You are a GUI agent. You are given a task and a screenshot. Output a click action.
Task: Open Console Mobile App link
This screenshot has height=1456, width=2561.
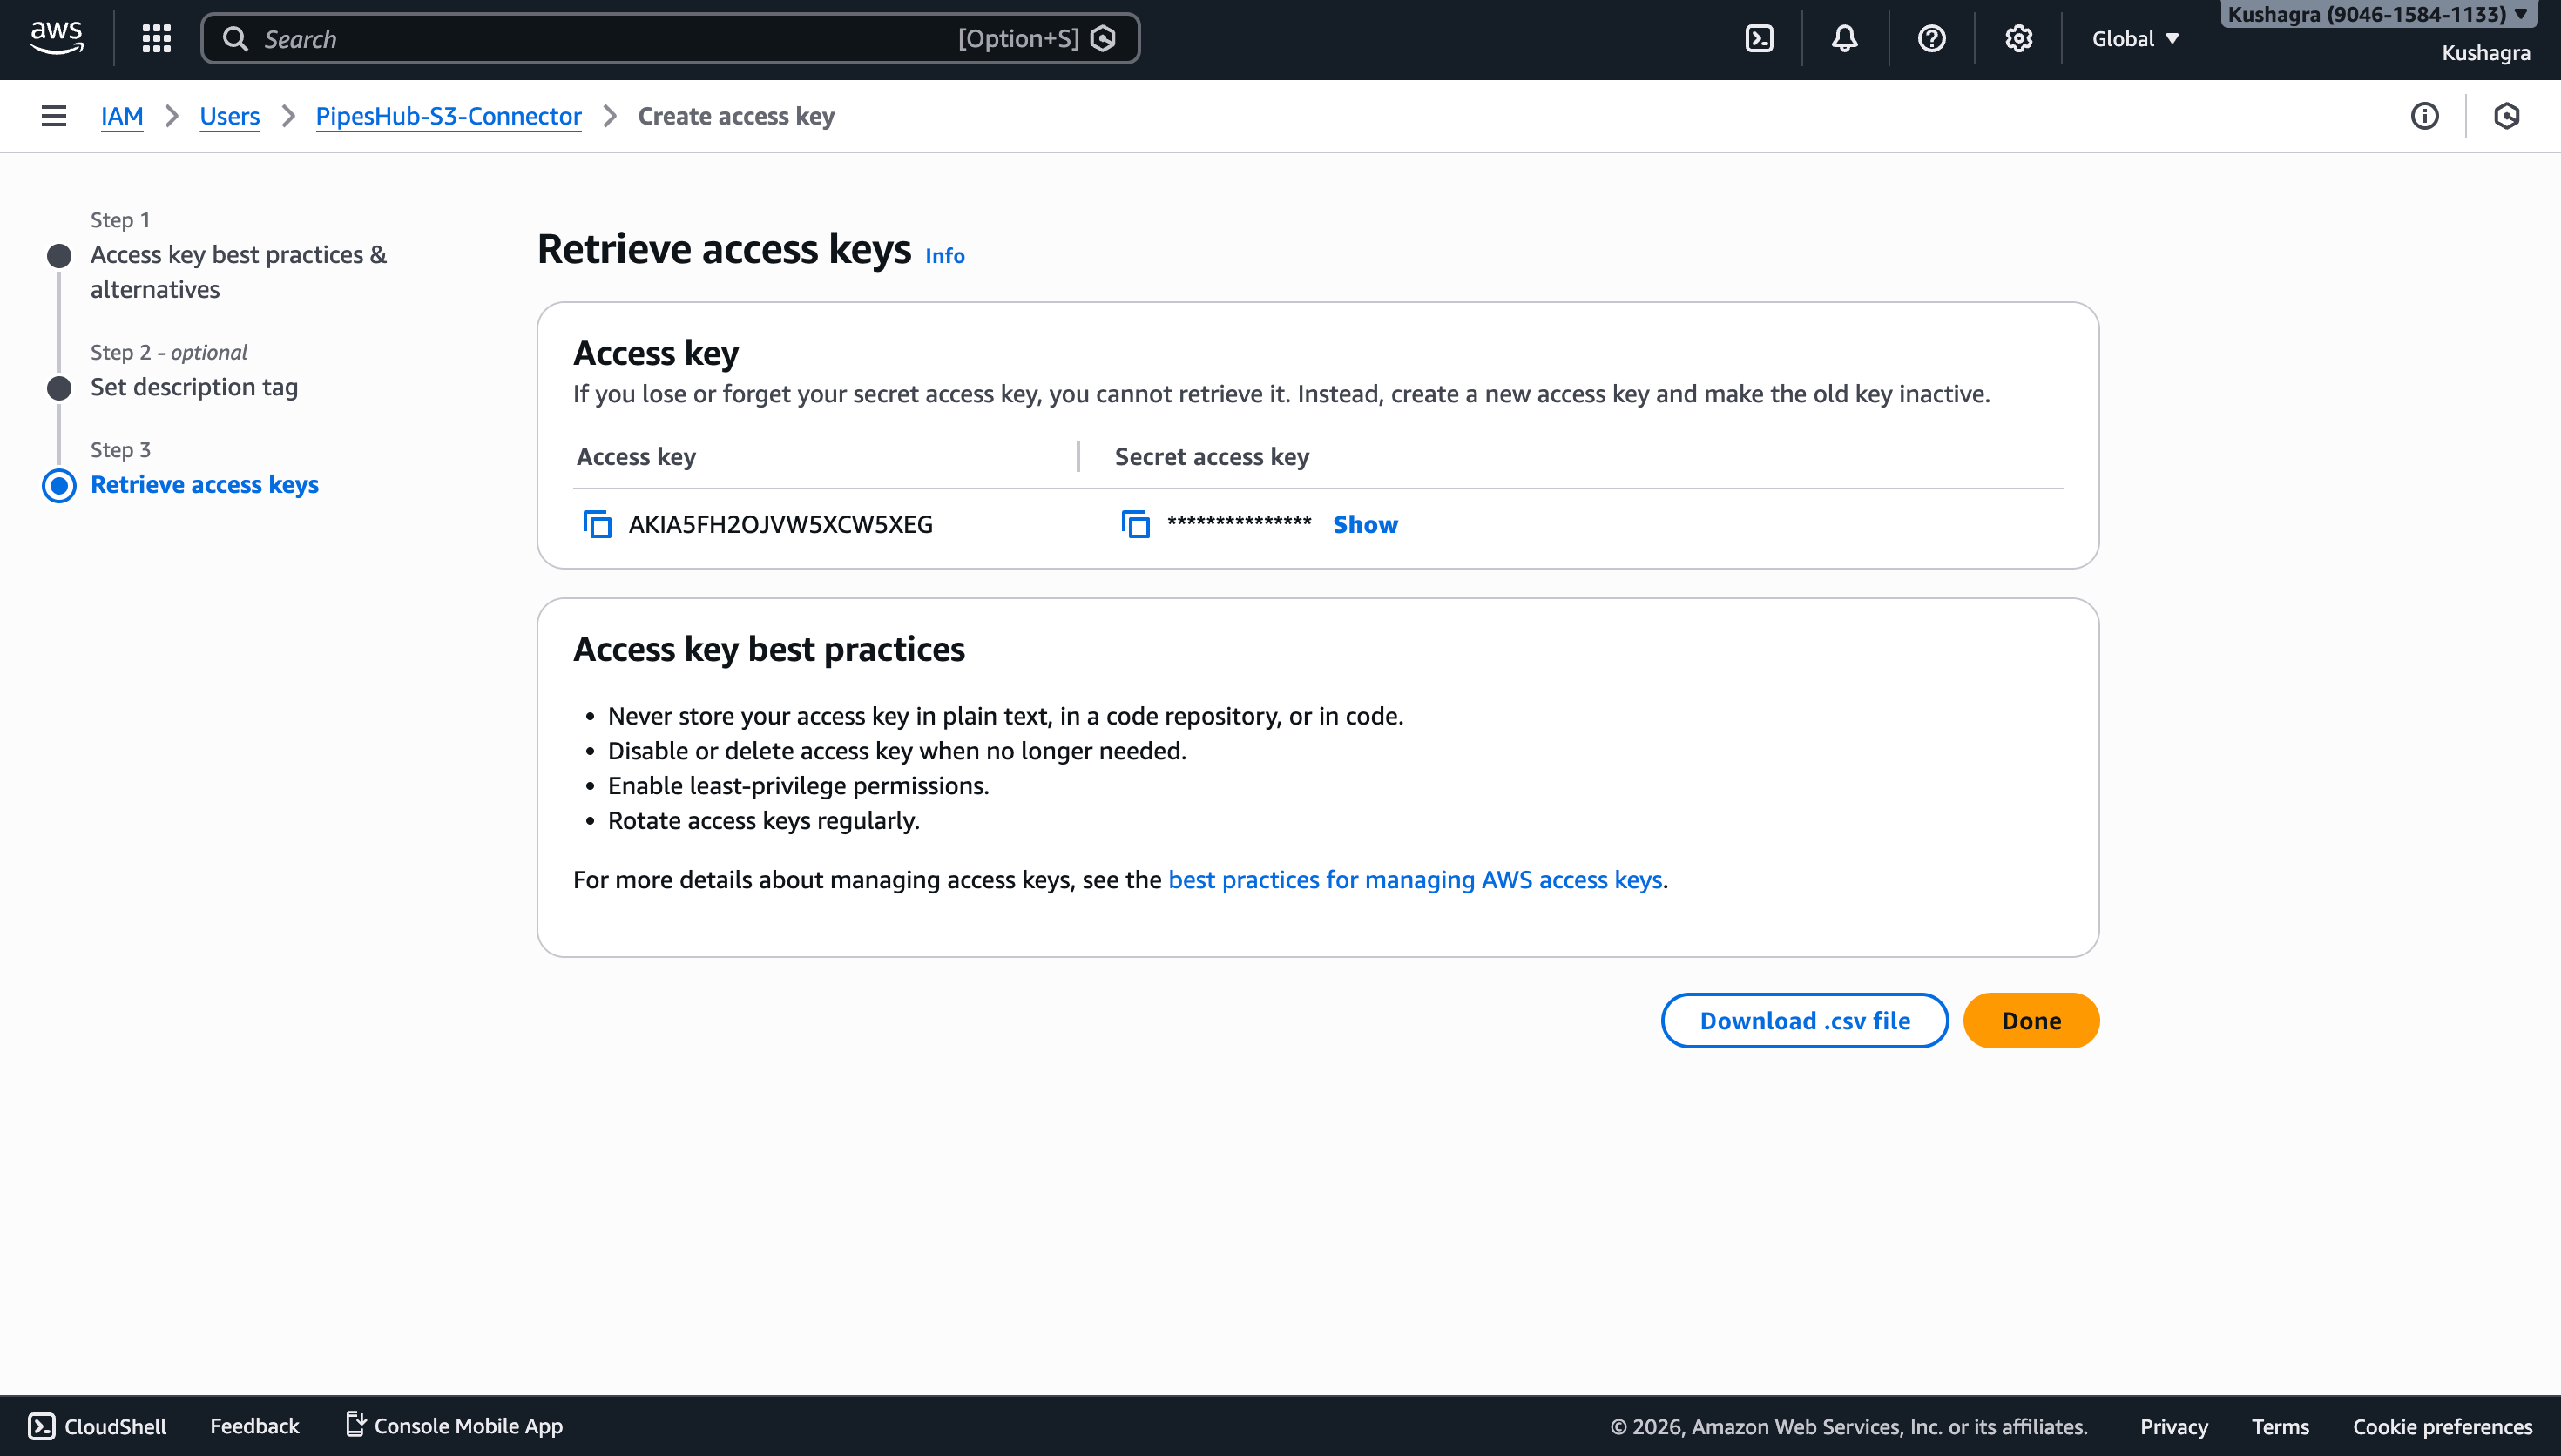pyautogui.click(x=455, y=1426)
